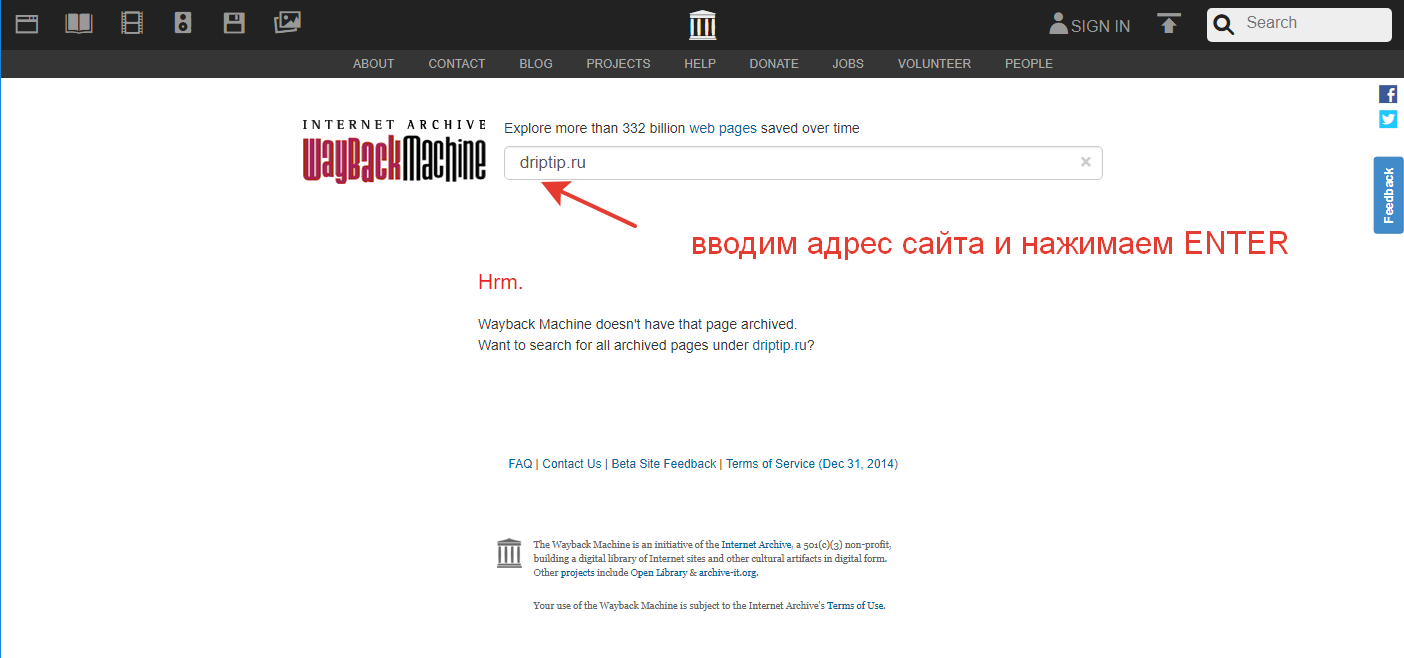Screen dimensions: 1404x658
Task: Share page via Facebook icon
Action: click(x=1388, y=94)
